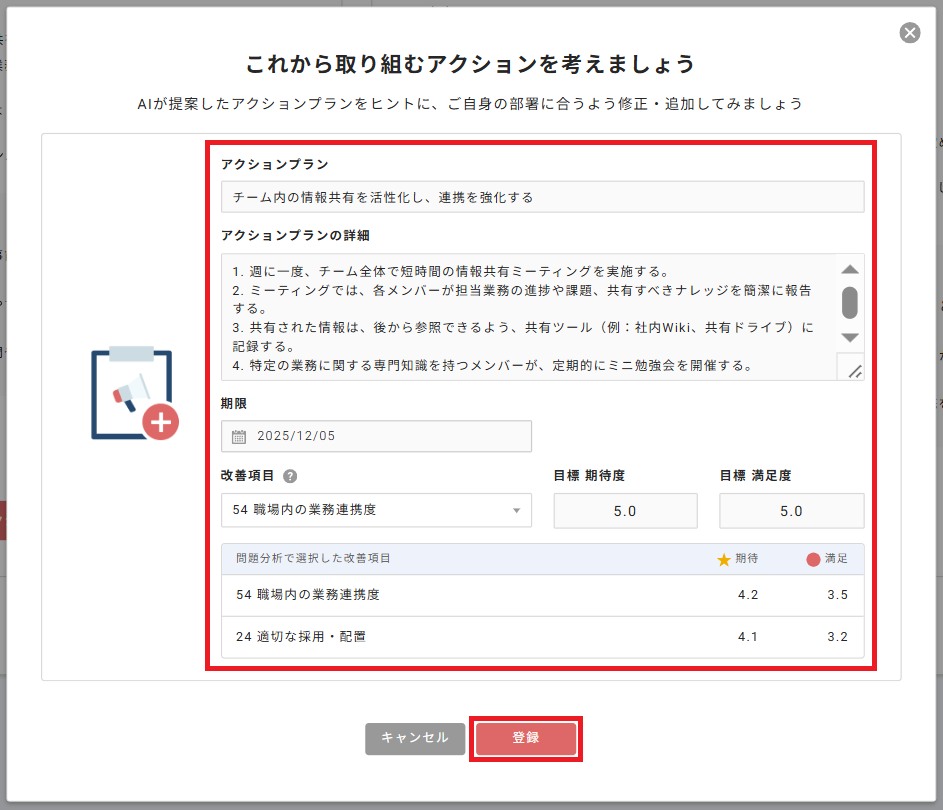Click the scrollbar up arrow in details box
The height and width of the screenshot is (810, 943).
[x=849, y=268]
